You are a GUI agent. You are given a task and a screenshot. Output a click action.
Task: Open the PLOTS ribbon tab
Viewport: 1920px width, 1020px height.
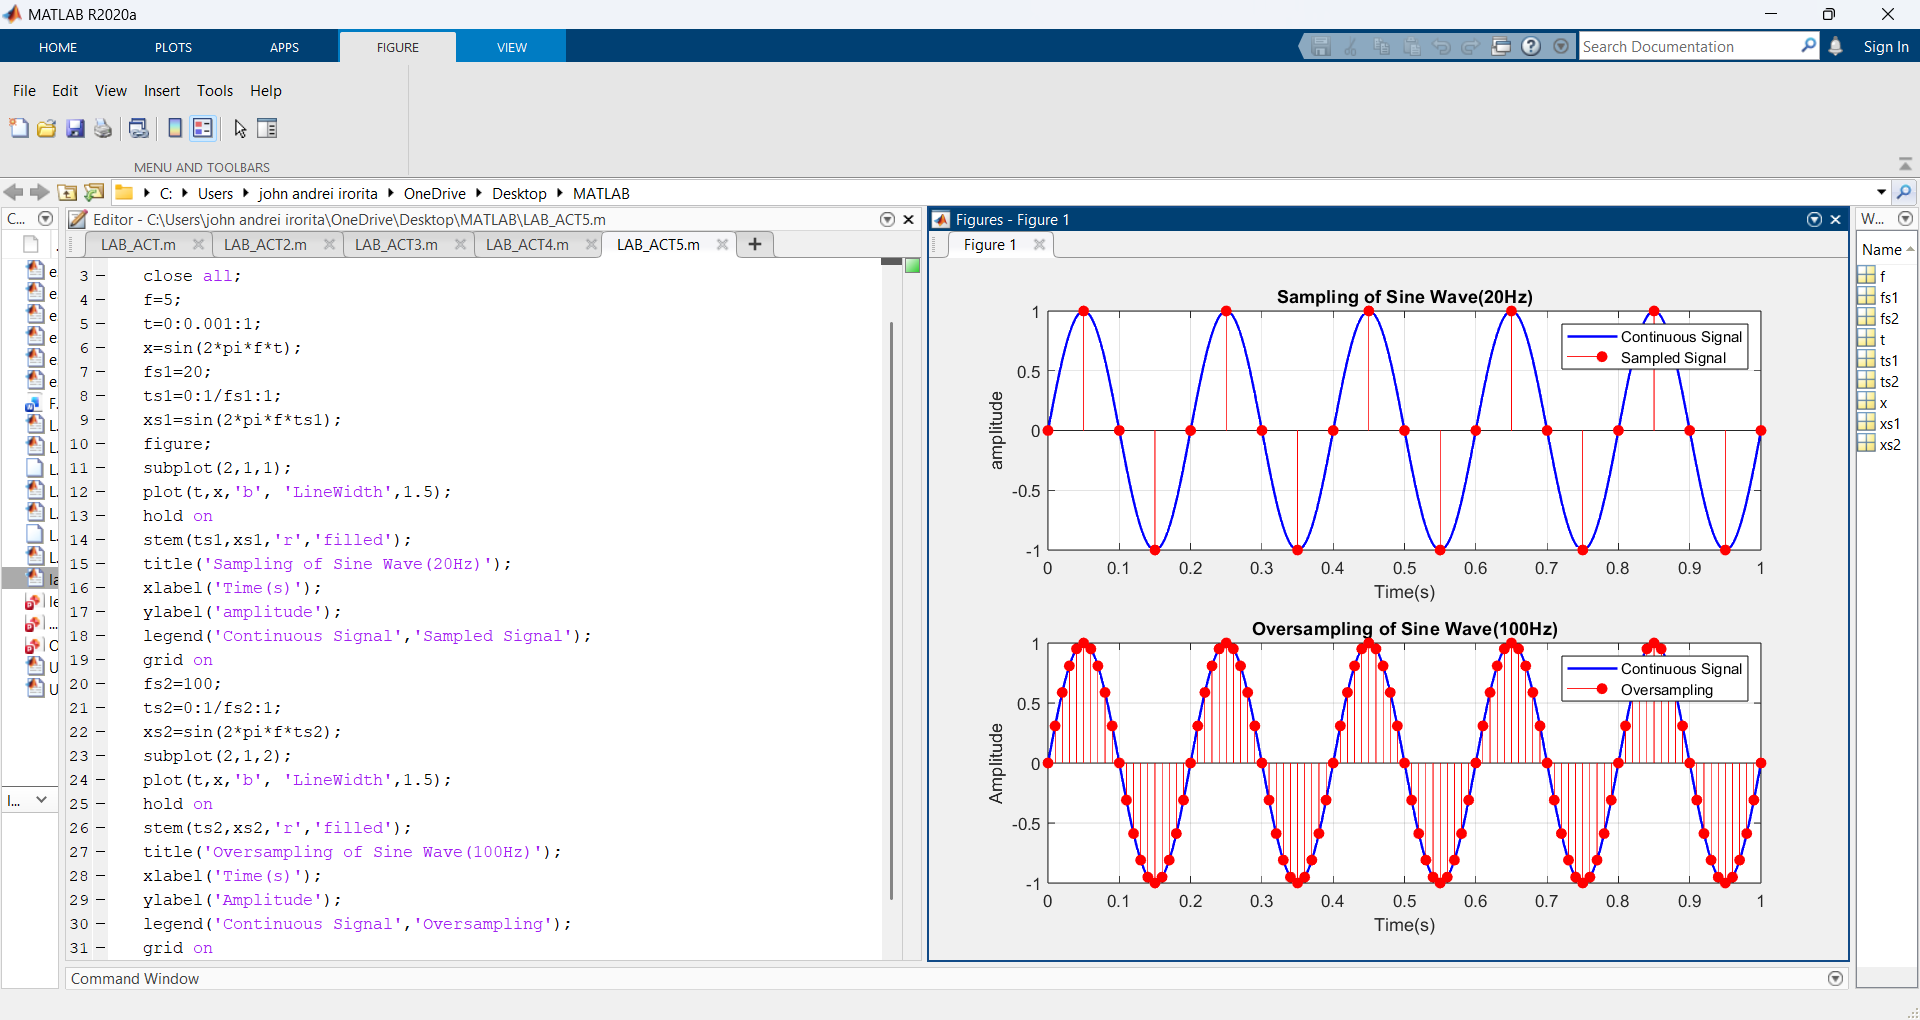173,47
